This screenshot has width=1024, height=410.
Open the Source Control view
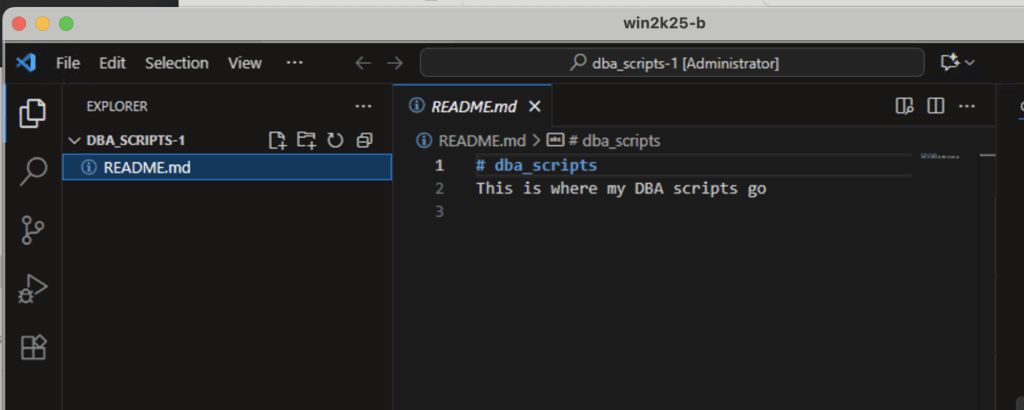coord(33,230)
